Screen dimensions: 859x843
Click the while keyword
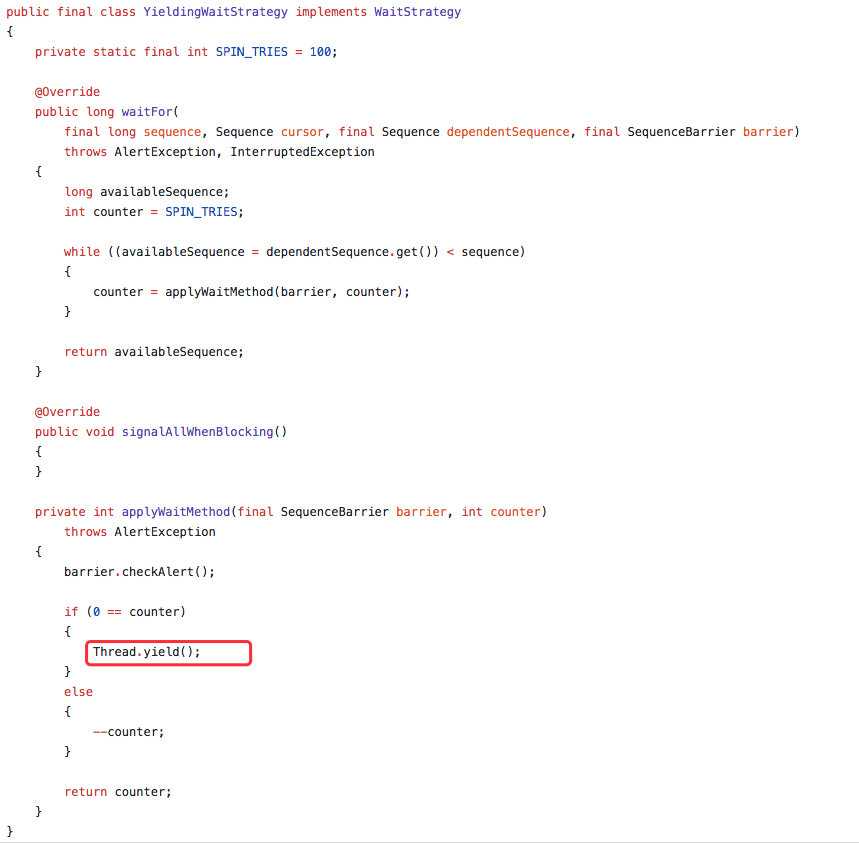pos(82,252)
